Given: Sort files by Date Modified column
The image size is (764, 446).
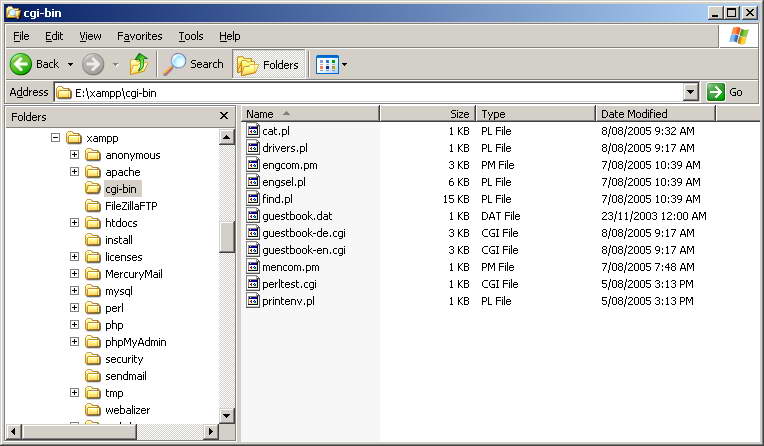Looking at the screenshot, I should pyautogui.click(x=655, y=114).
